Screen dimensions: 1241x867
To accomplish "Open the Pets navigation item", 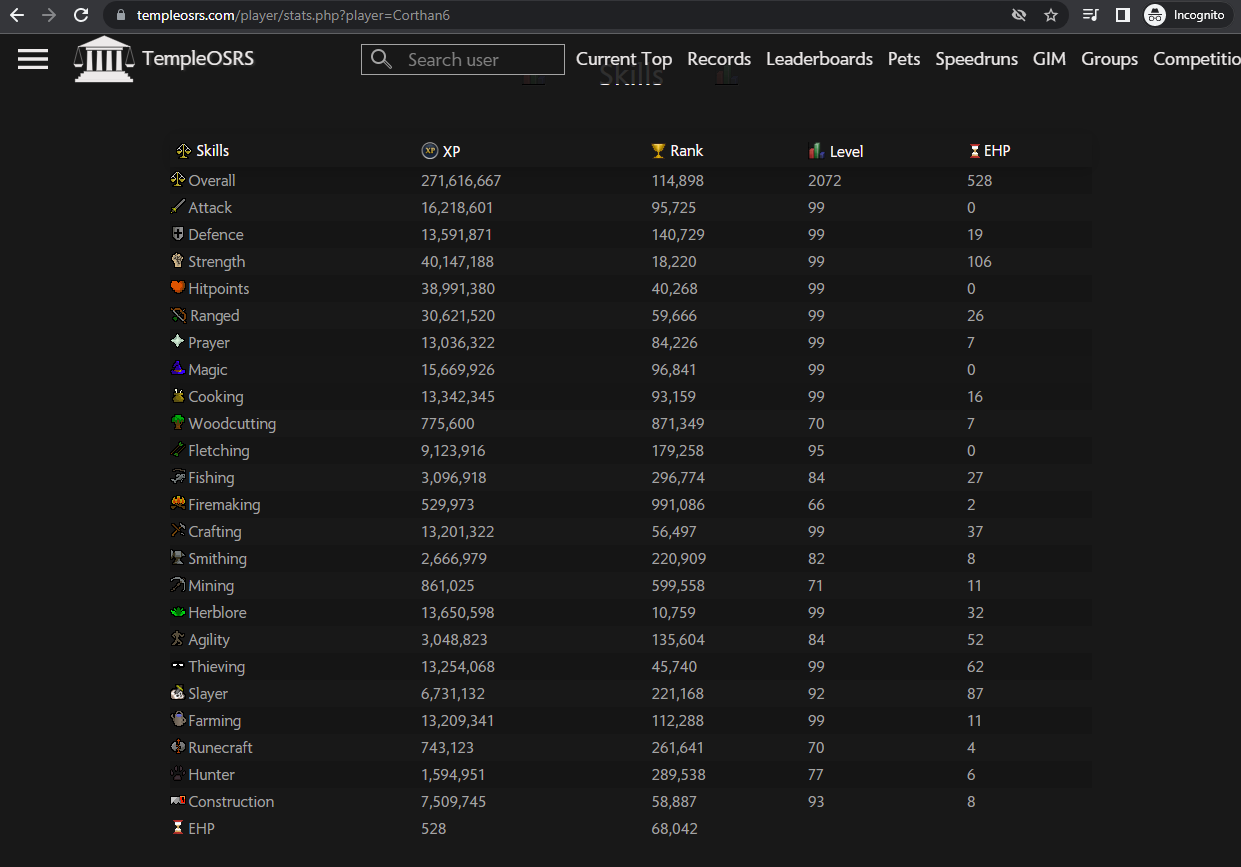I will point(904,59).
